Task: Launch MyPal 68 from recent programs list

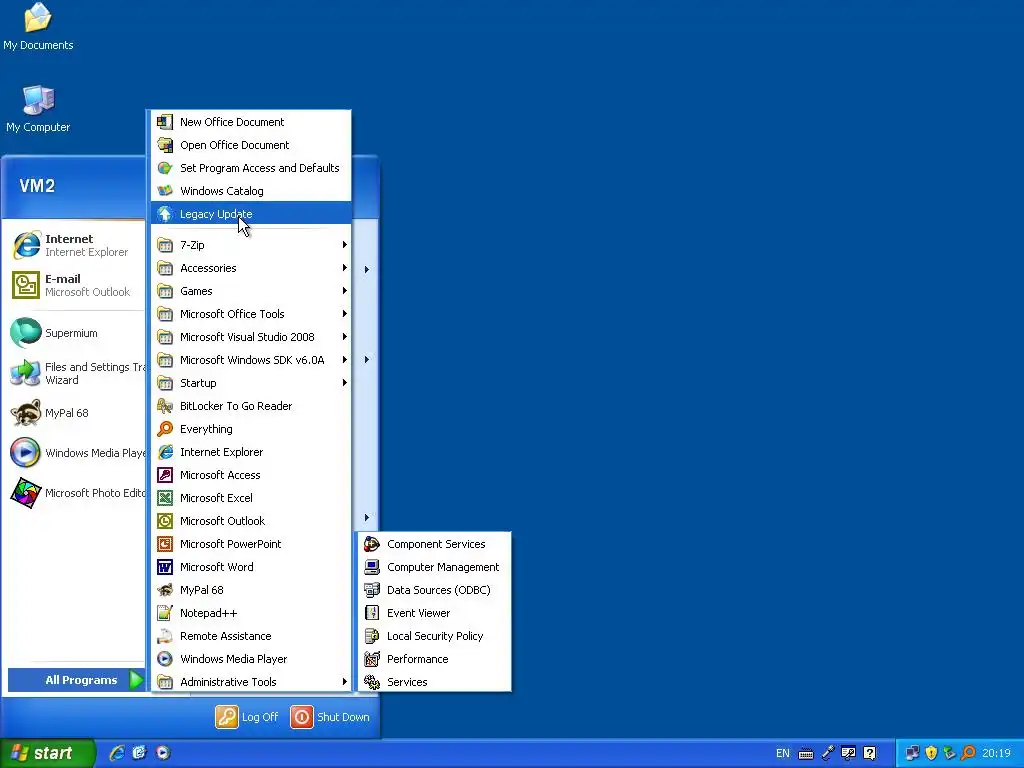Action: click(75, 413)
